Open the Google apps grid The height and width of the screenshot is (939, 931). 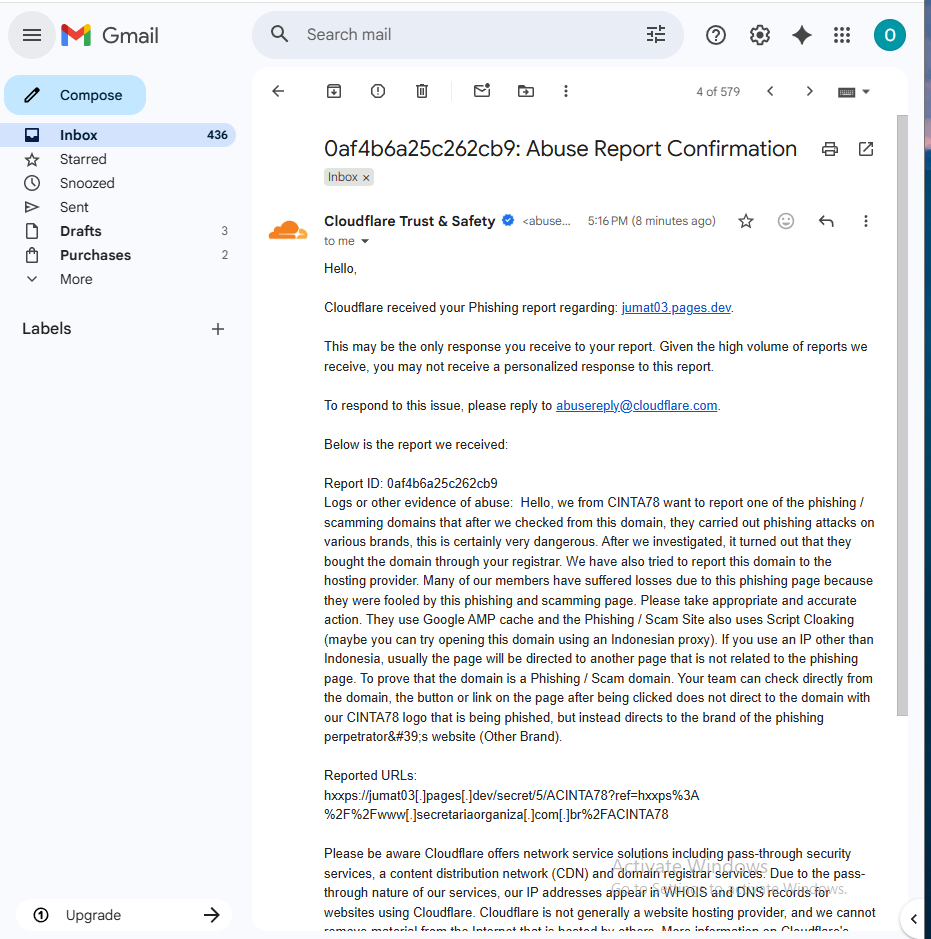pyautogui.click(x=842, y=35)
